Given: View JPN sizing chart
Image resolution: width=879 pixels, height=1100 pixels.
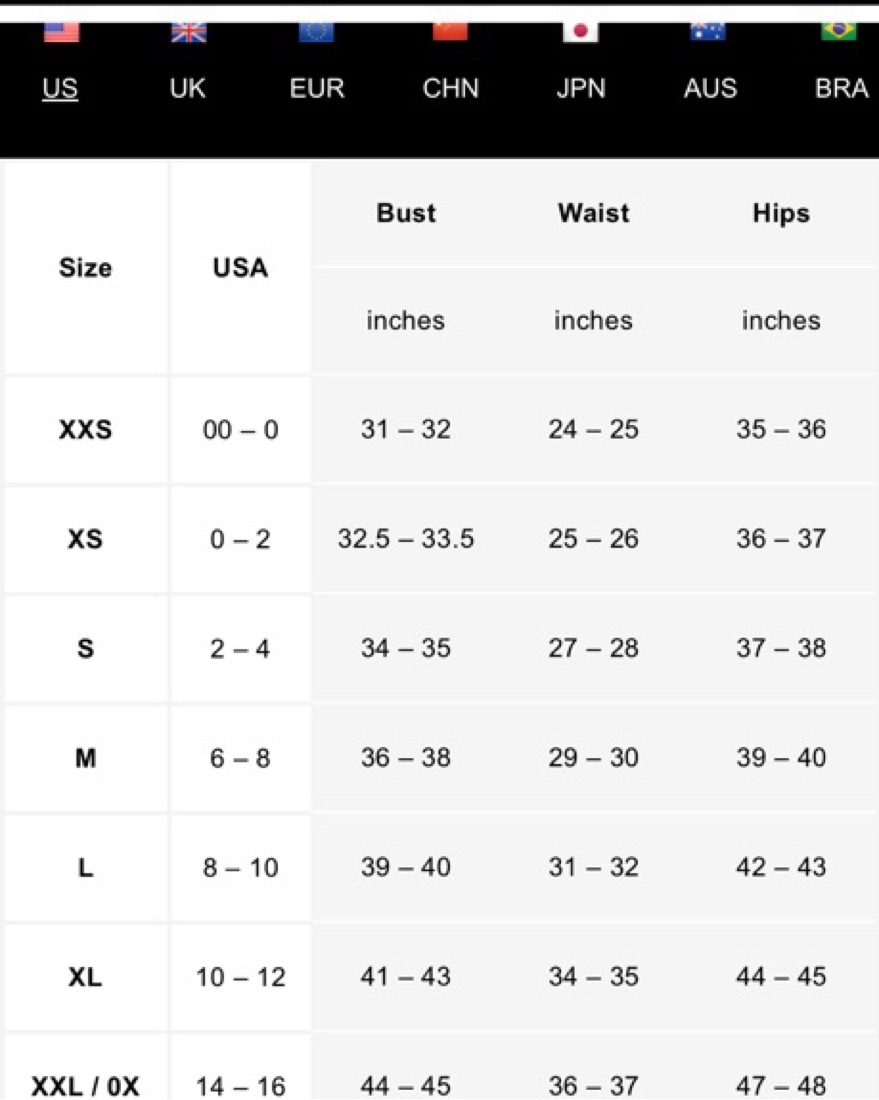Looking at the screenshot, I should coord(581,88).
